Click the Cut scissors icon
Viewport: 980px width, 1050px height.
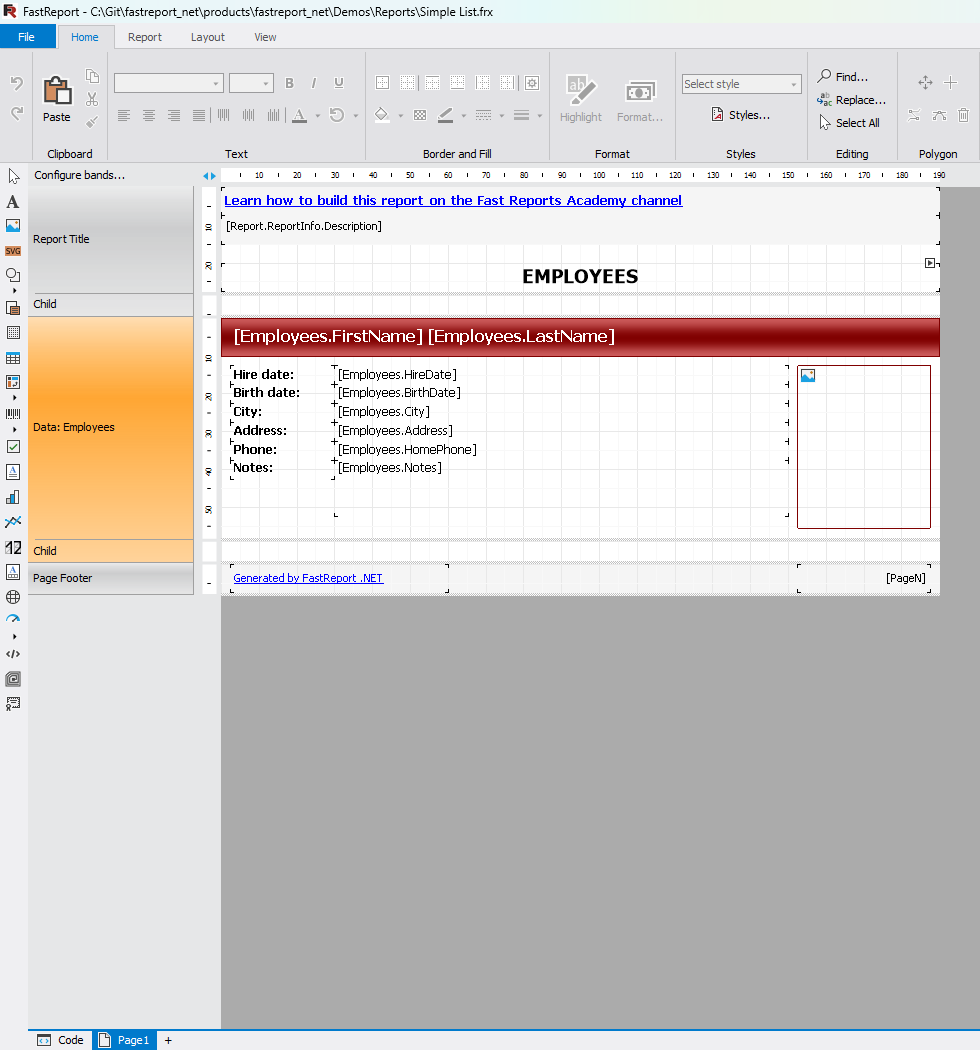(x=92, y=99)
